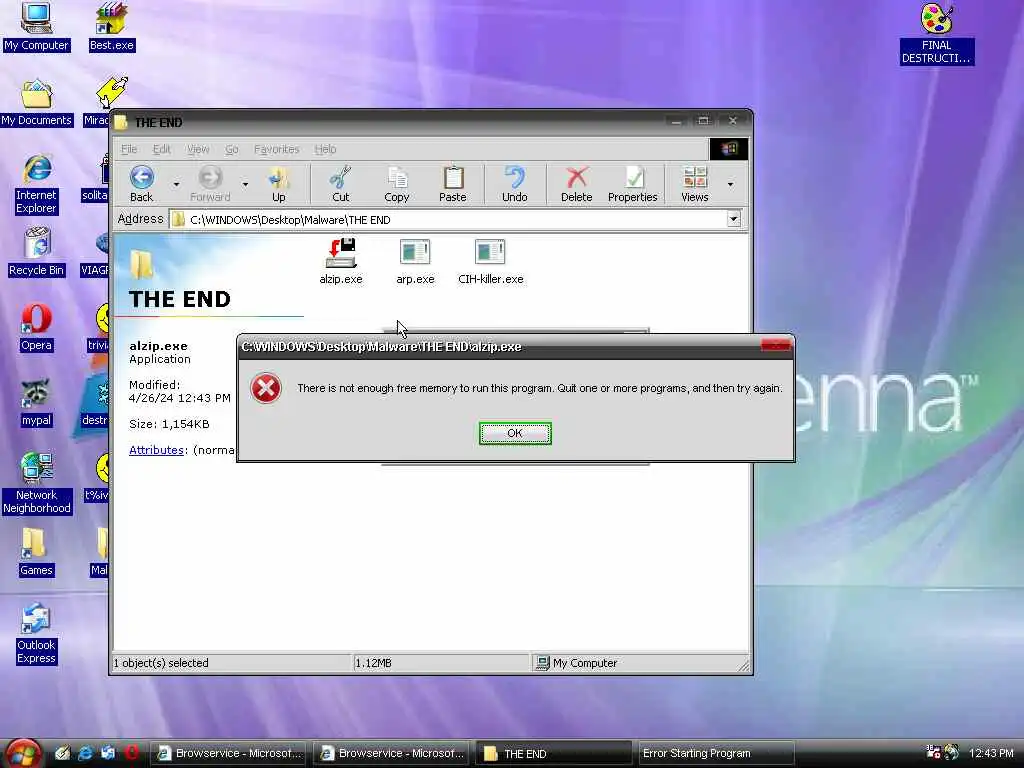Go Up one folder level
1024x768 pixels.
pyautogui.click(x=278, y=184)
